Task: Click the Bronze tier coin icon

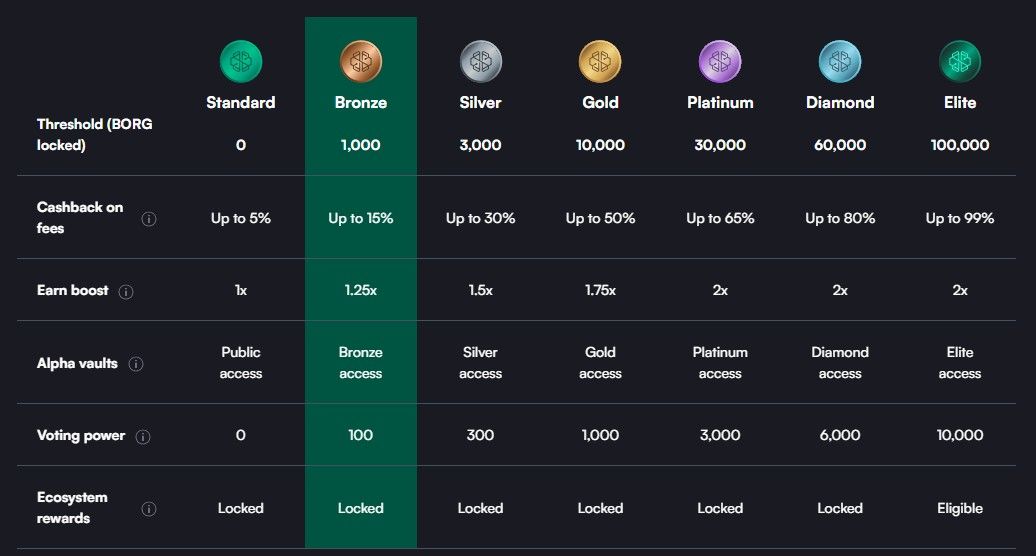Action: tap(360, 62)
